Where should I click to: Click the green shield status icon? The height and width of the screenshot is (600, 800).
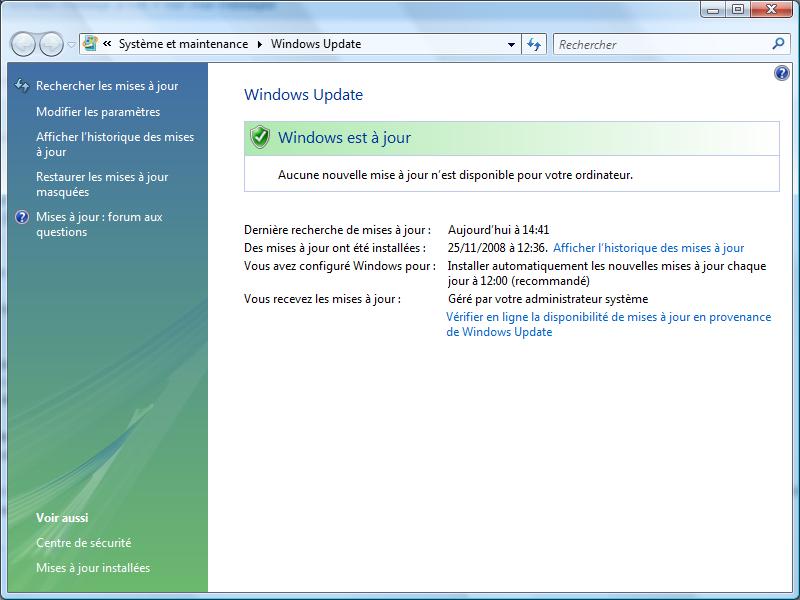(260, 137)
